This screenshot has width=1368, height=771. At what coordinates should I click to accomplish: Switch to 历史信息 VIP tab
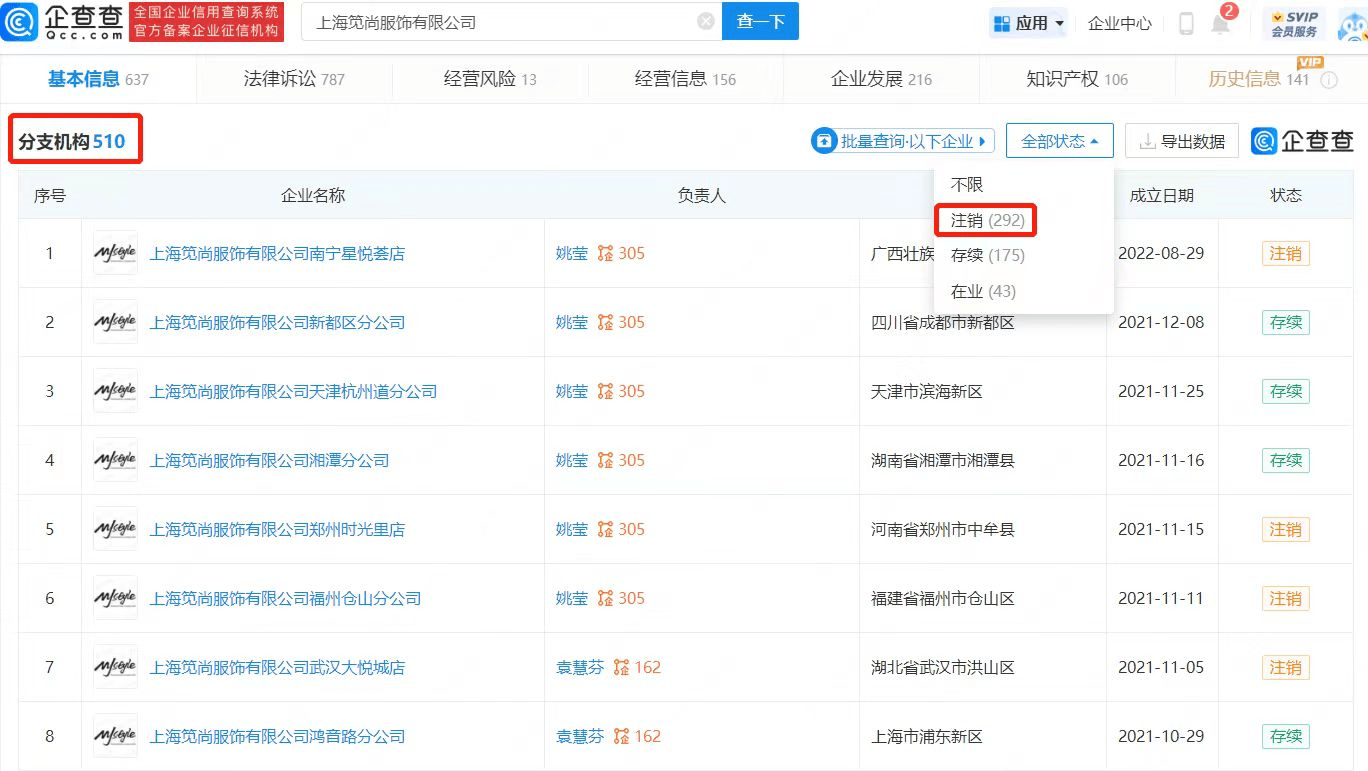coord(1258,79)
